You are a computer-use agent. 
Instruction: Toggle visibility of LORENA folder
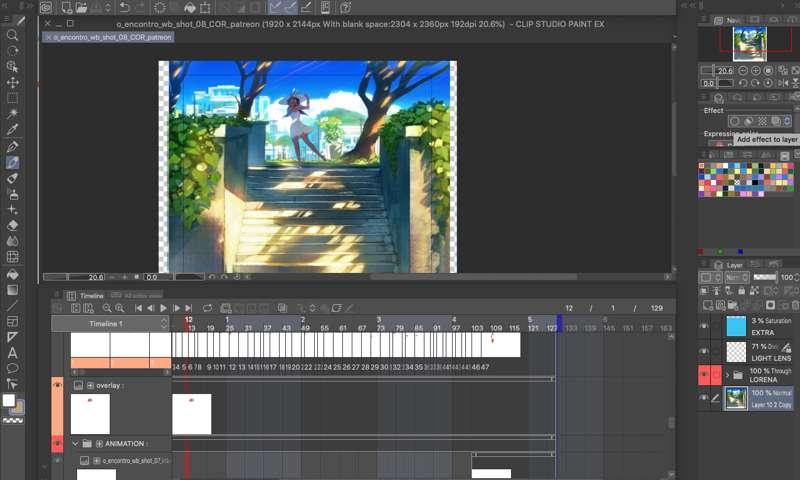coord(704,375)
